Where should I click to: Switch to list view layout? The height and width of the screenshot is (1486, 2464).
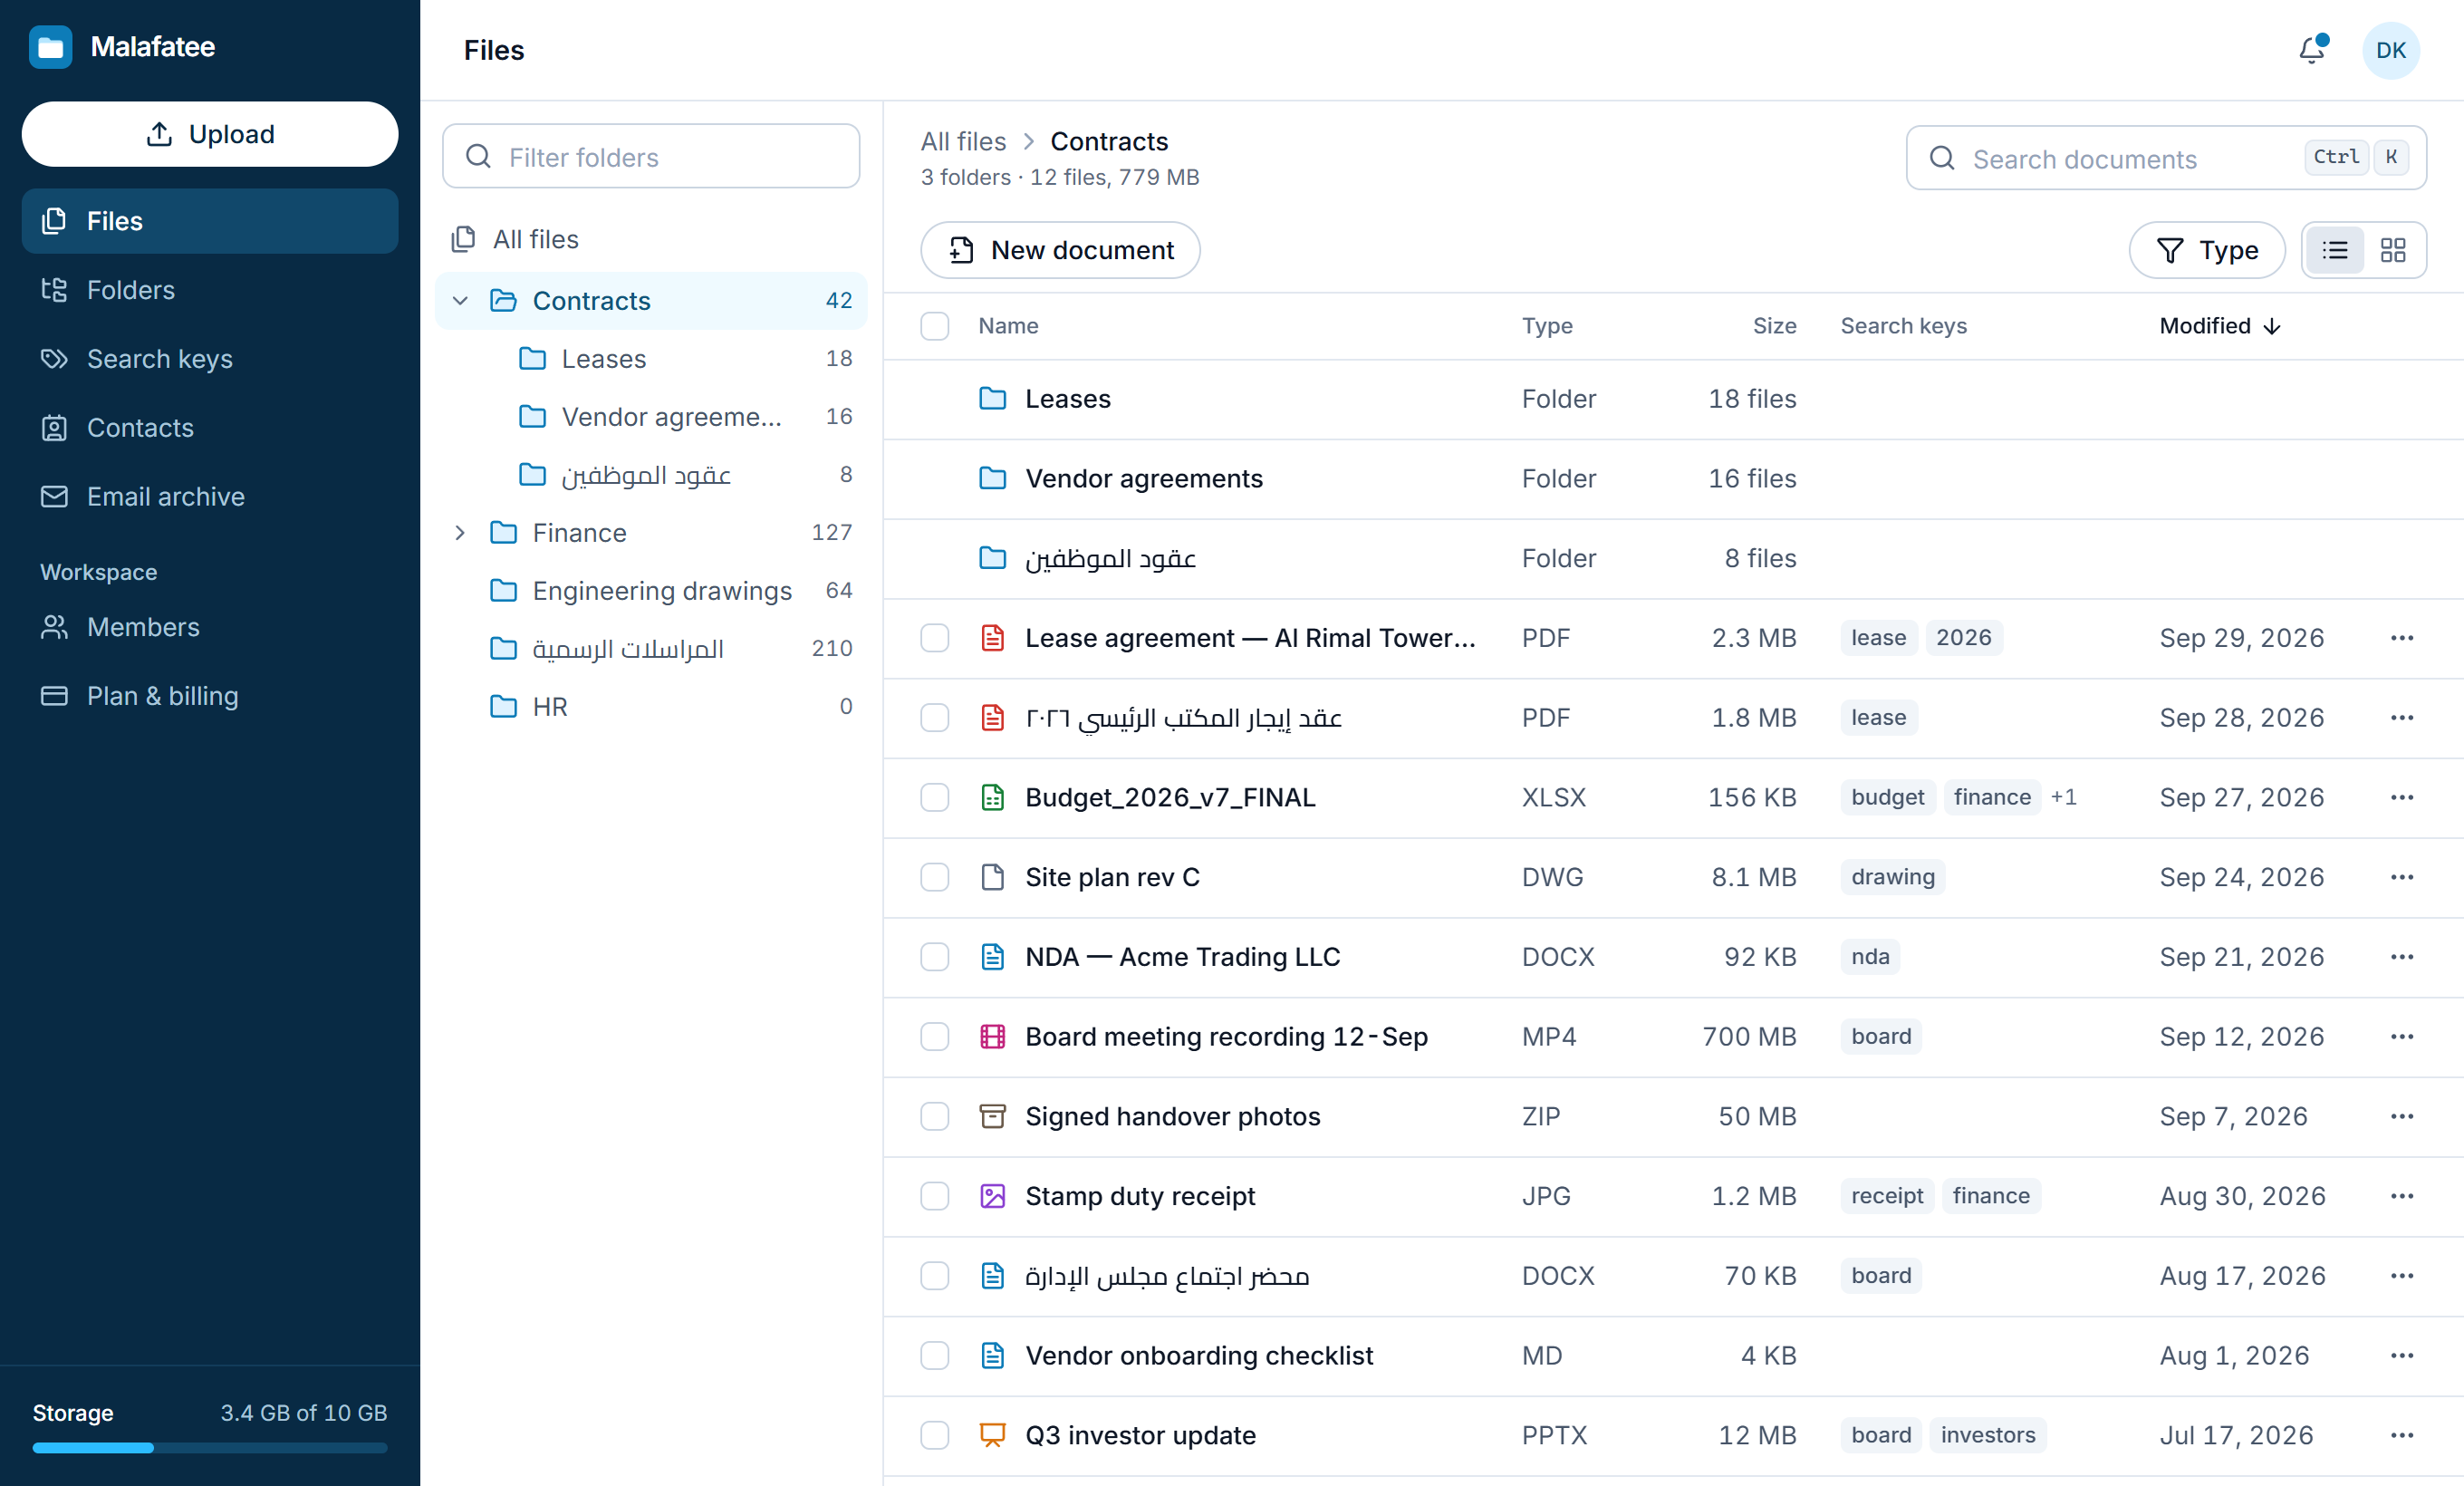[2334, 250]
